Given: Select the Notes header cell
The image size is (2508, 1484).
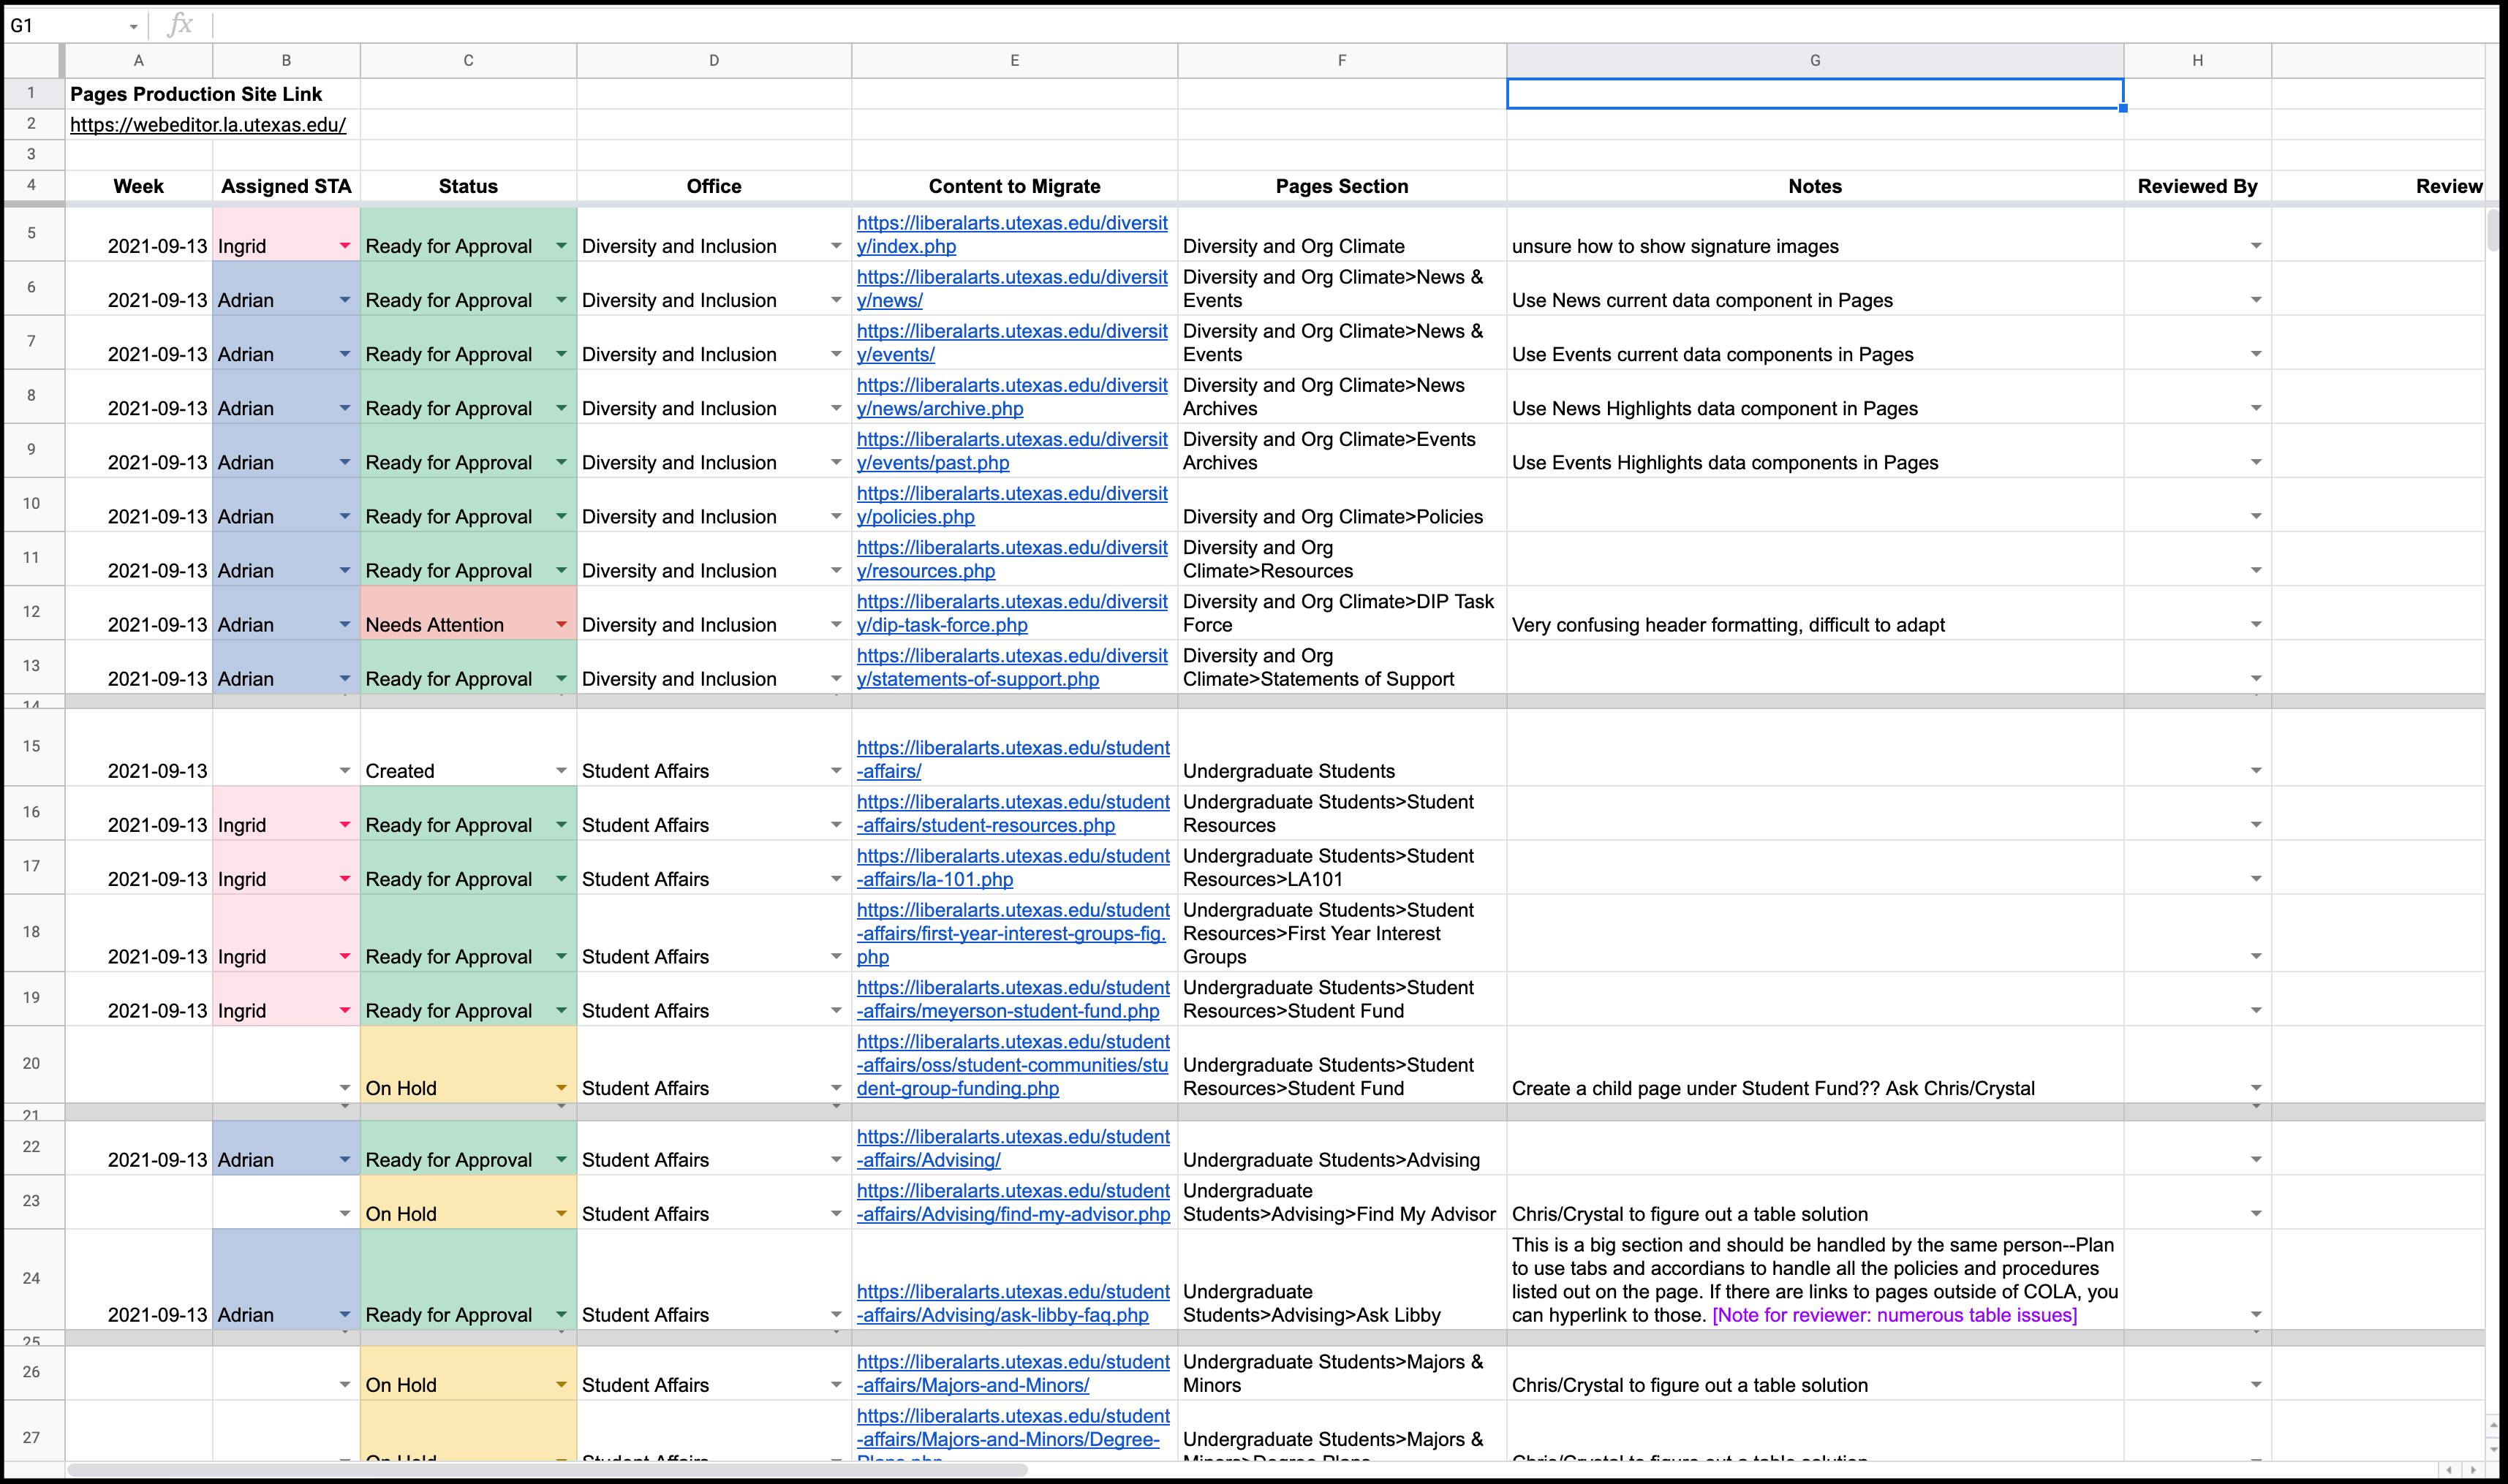Looking at the screenshot, I should click(1815, 186).
